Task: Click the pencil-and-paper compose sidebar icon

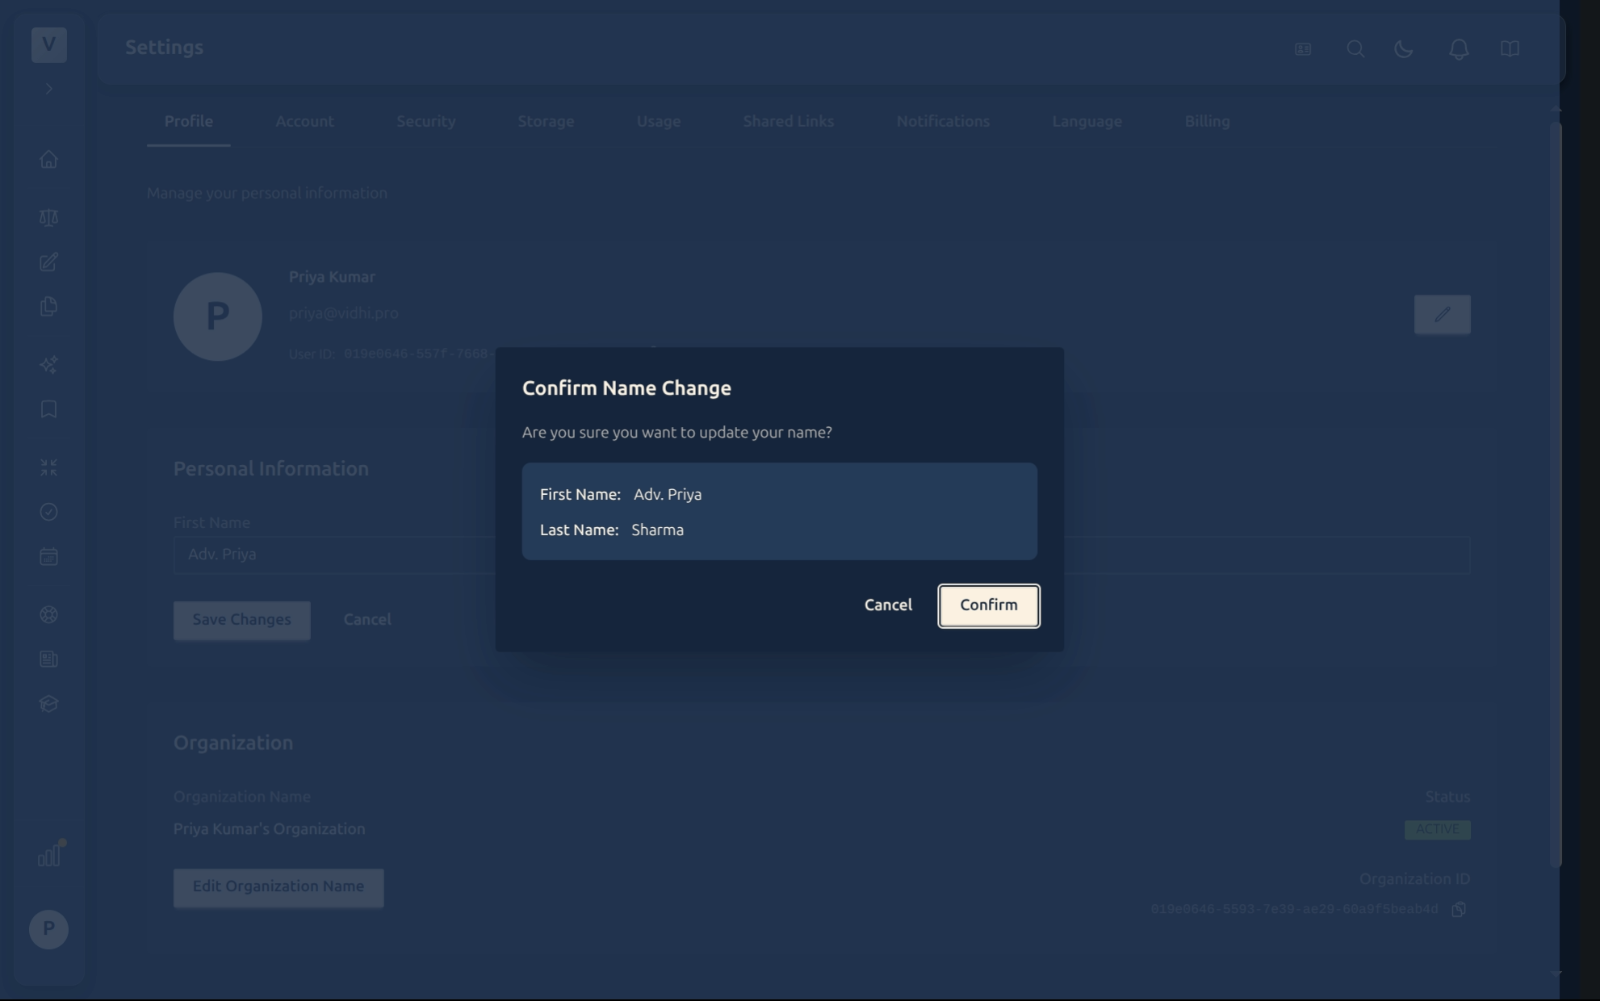Action: (x=49, y=262)
